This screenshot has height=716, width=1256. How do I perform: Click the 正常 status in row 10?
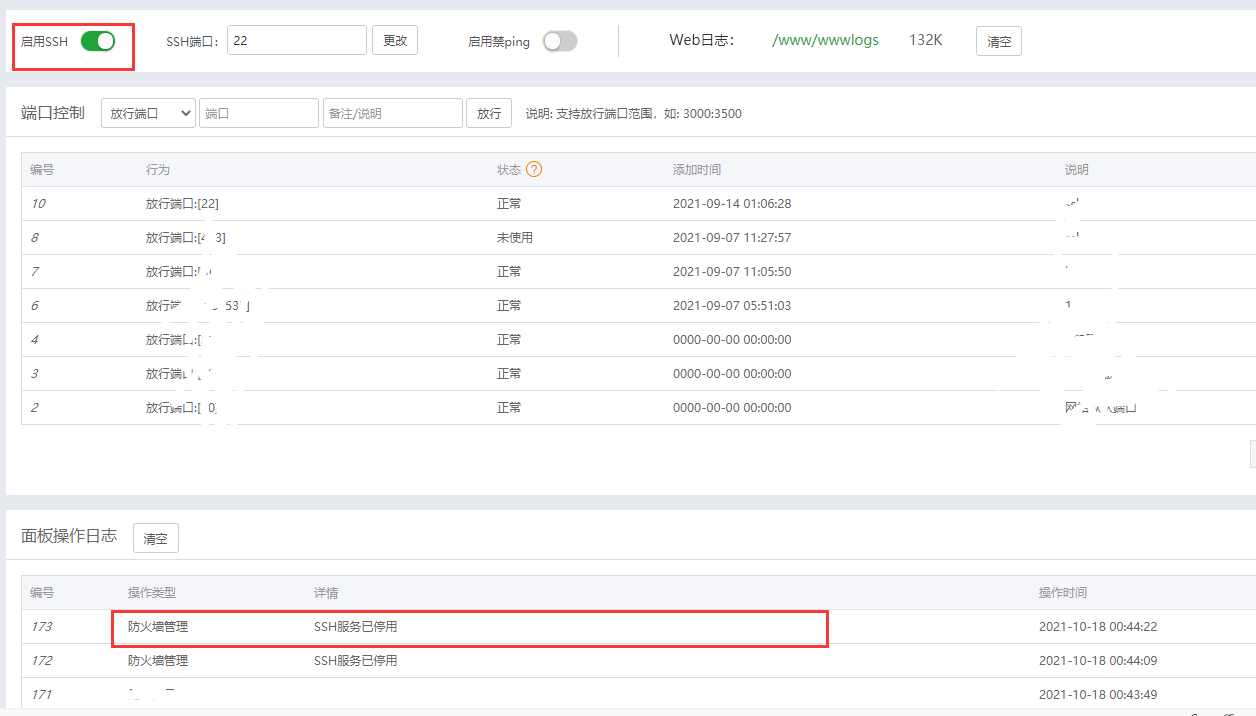(x=509, y=203)
